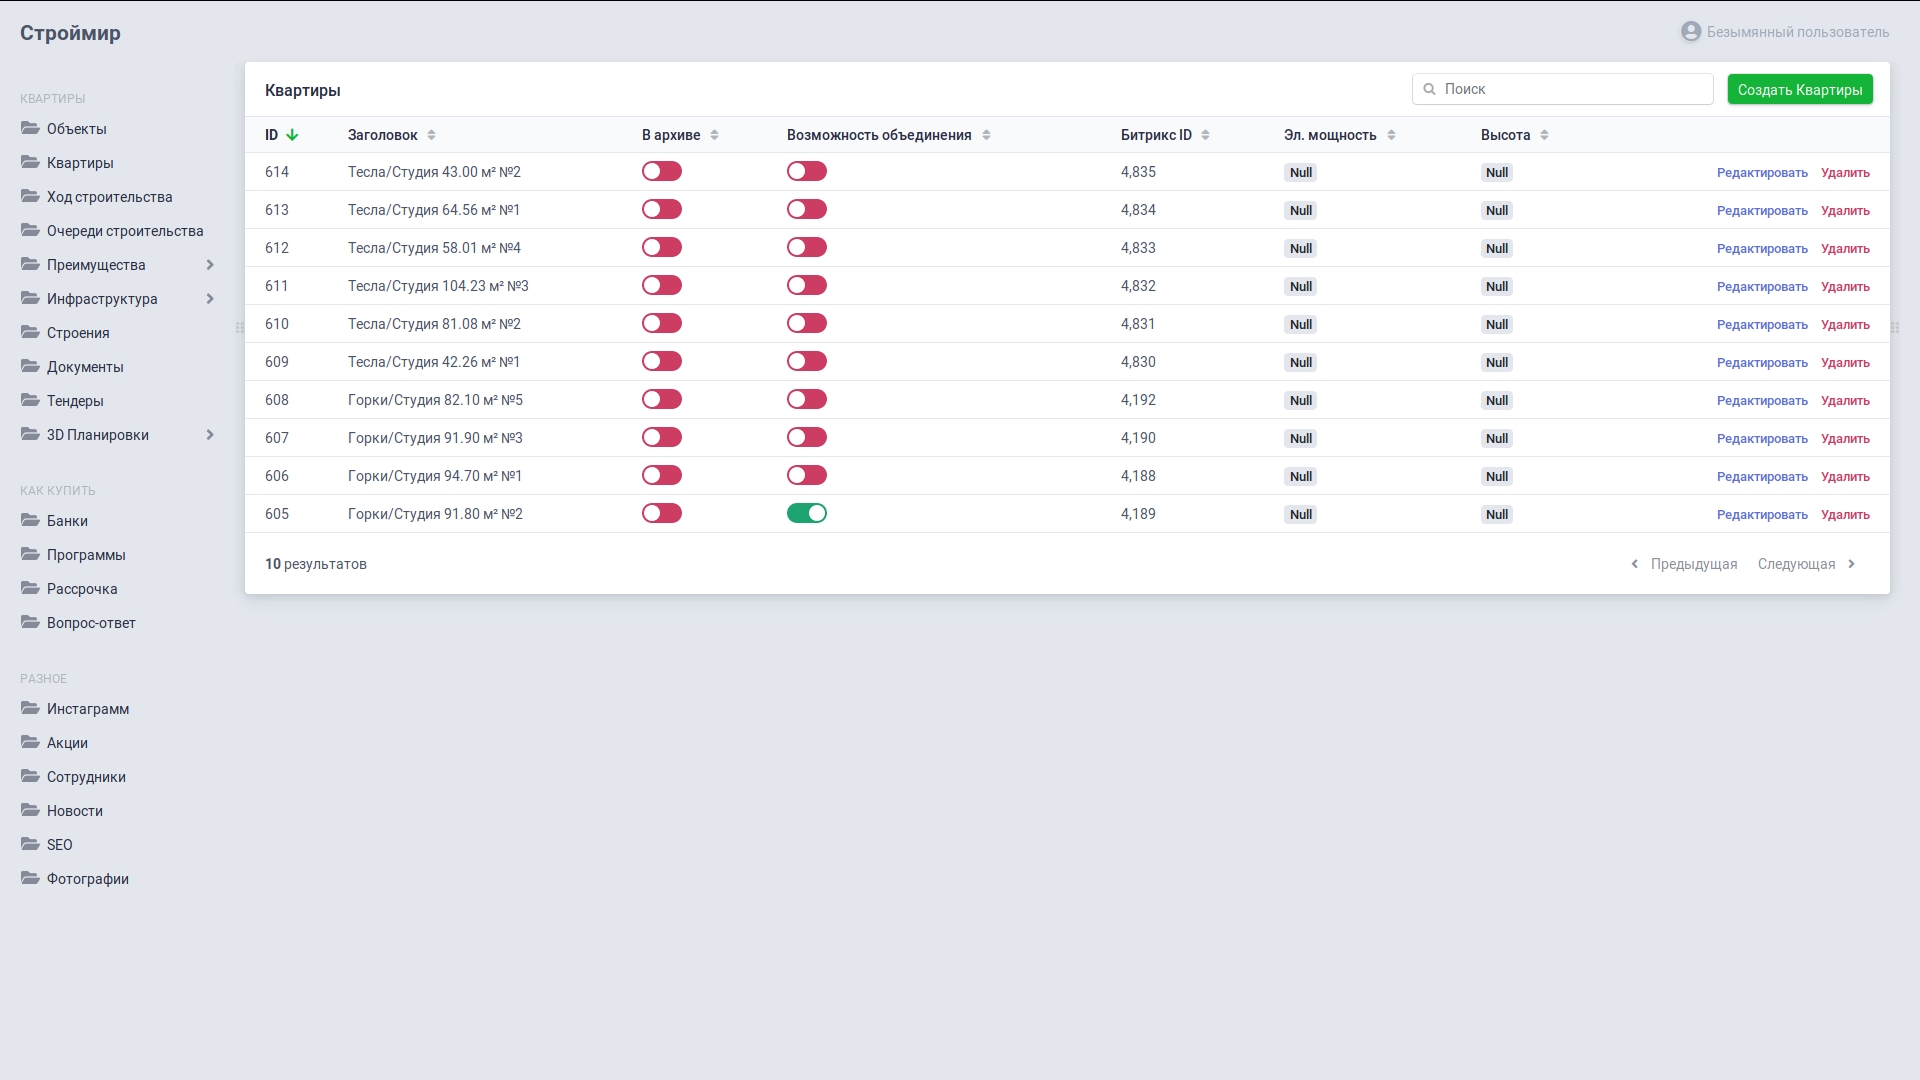Click Удалить for row 613
Screen dimensions: 1920x1080
point(1845,211)
